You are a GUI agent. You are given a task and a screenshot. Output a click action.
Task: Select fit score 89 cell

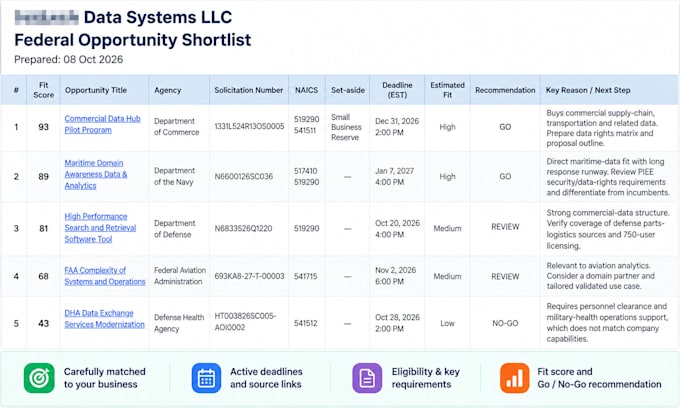[x=43, y=176]
